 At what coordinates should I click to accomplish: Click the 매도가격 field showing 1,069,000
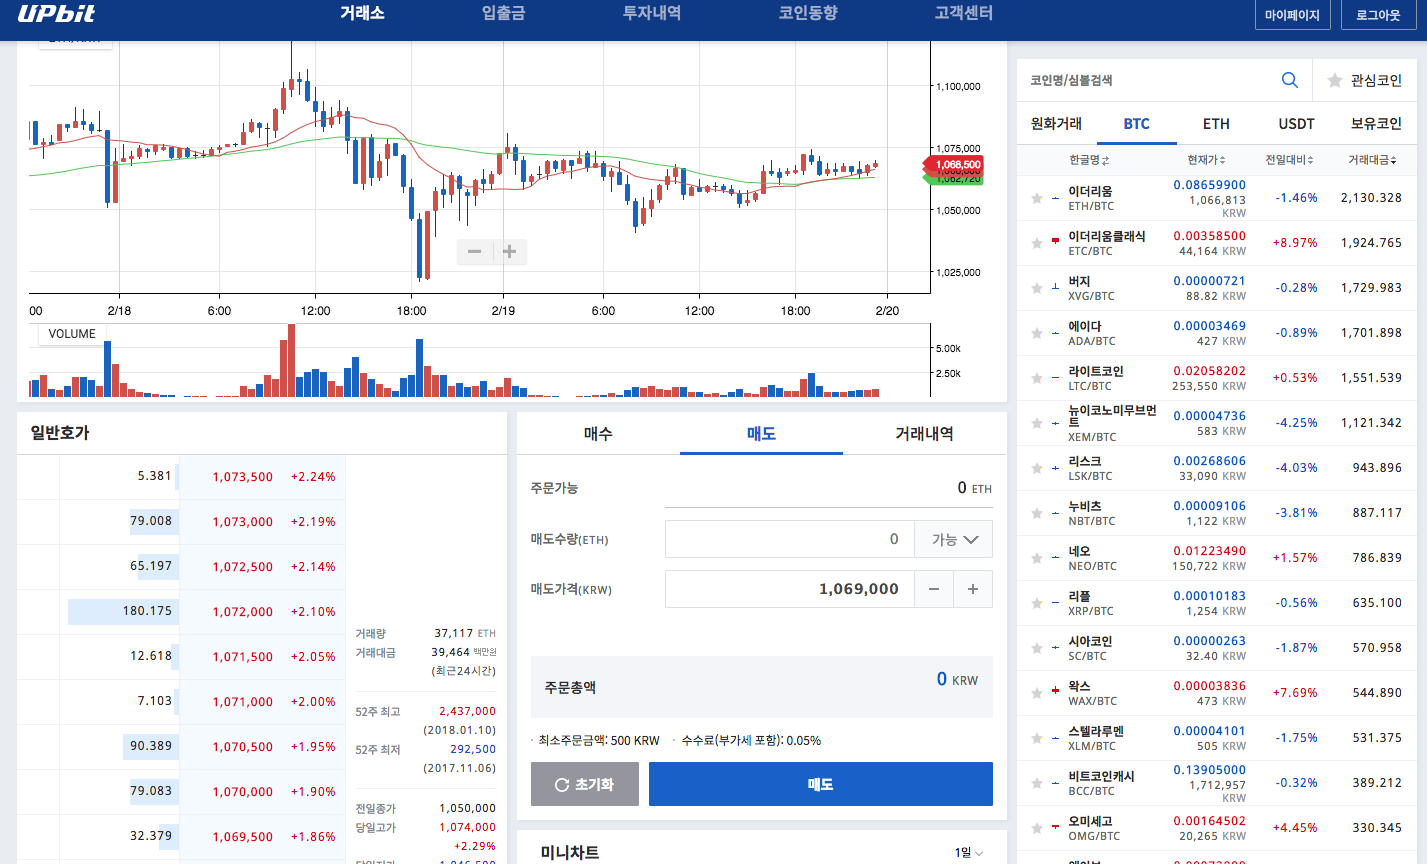click(x=790, y=589)
